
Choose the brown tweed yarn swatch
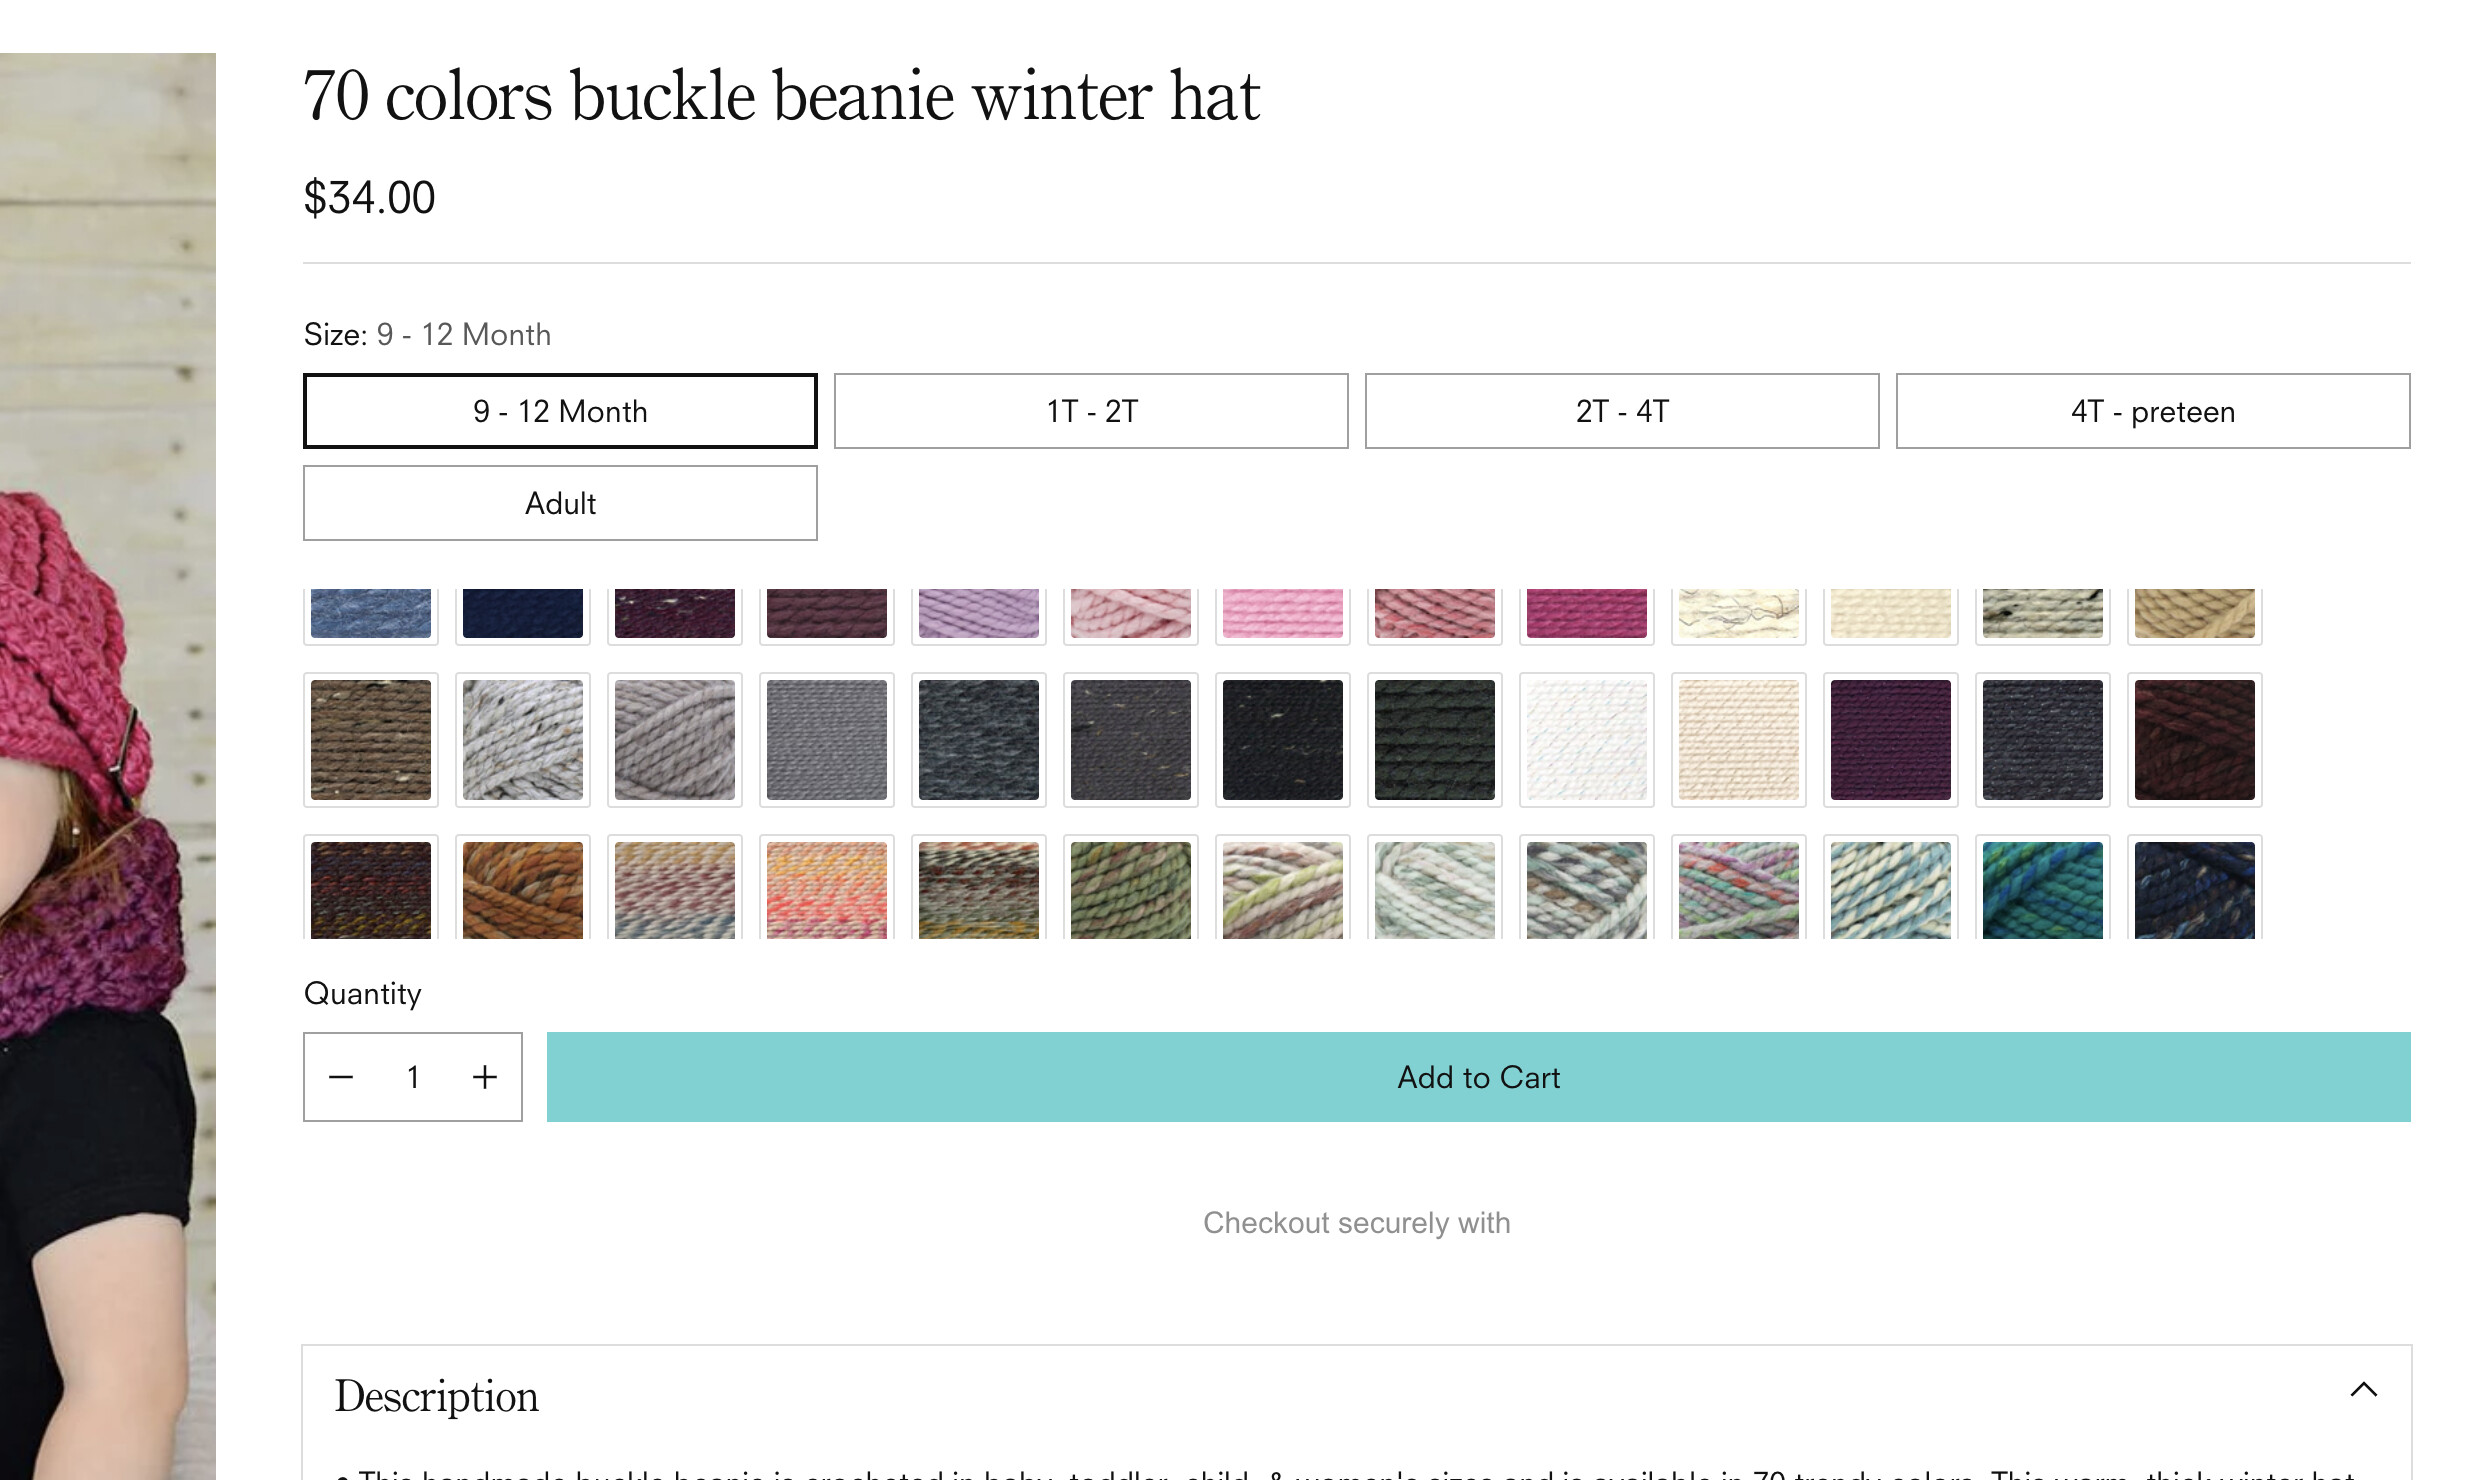[x=370, y=740]
